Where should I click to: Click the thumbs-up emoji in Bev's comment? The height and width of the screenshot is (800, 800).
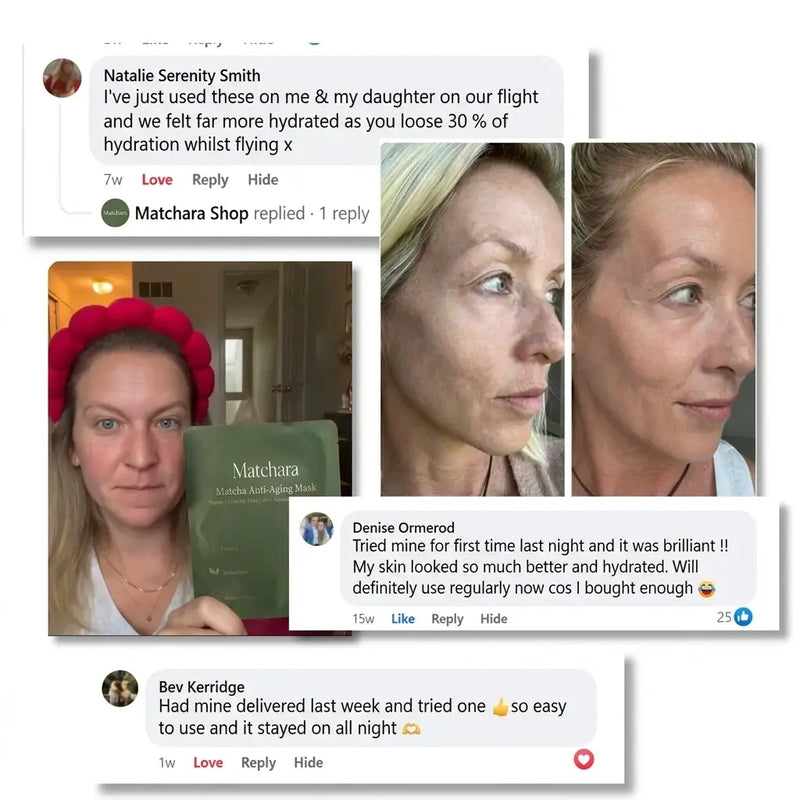(501, 707)
